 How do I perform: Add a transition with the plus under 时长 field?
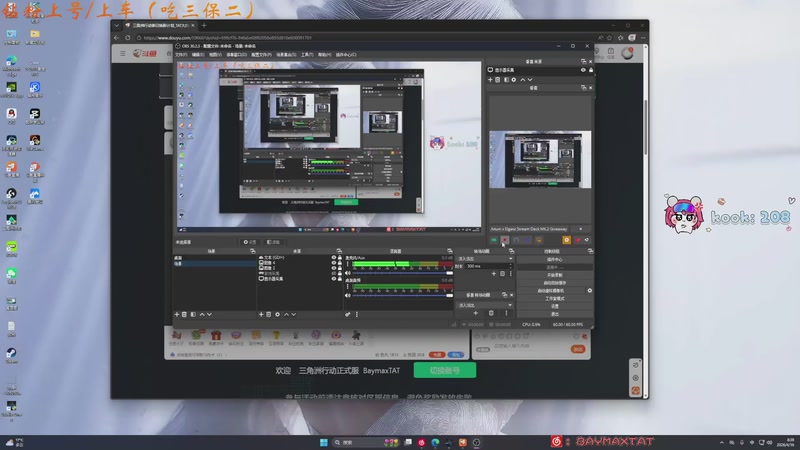coord(493,273)
